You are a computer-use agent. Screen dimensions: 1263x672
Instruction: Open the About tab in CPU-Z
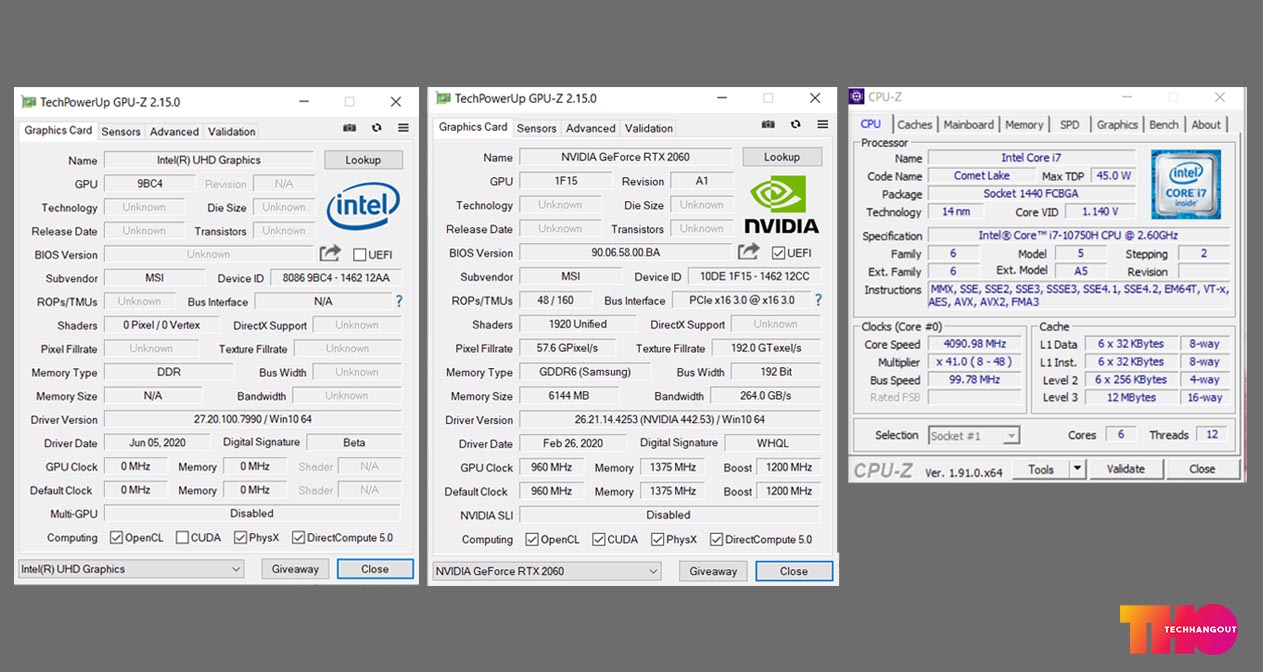tap(1206, 125)
